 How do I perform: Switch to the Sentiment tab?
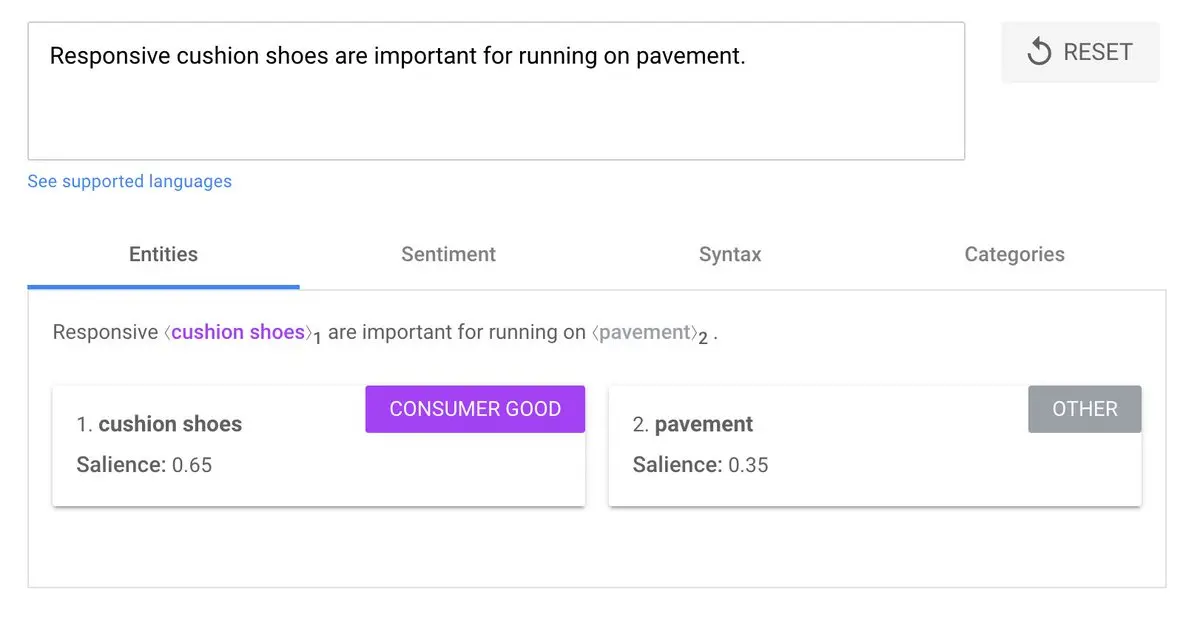pos(448,255)
